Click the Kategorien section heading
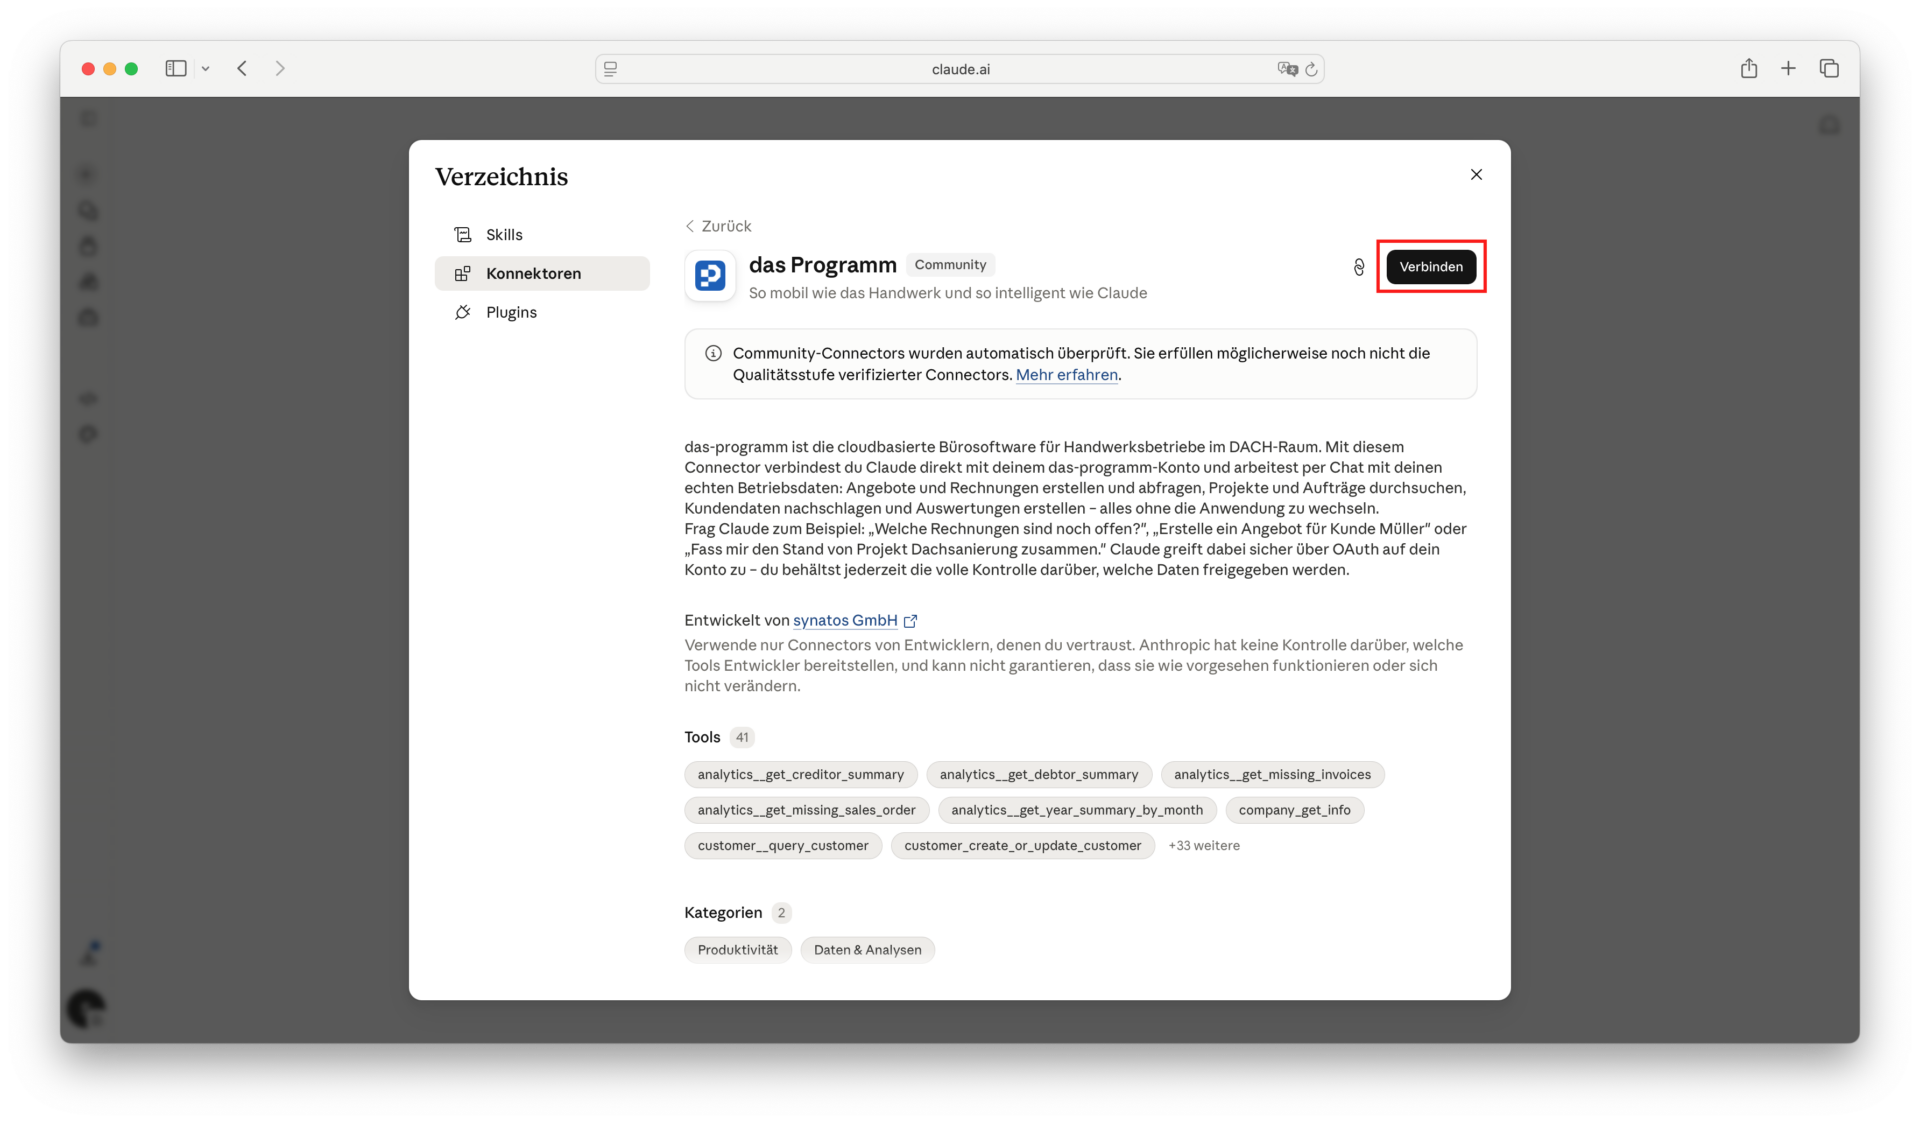 pos(723,912)
